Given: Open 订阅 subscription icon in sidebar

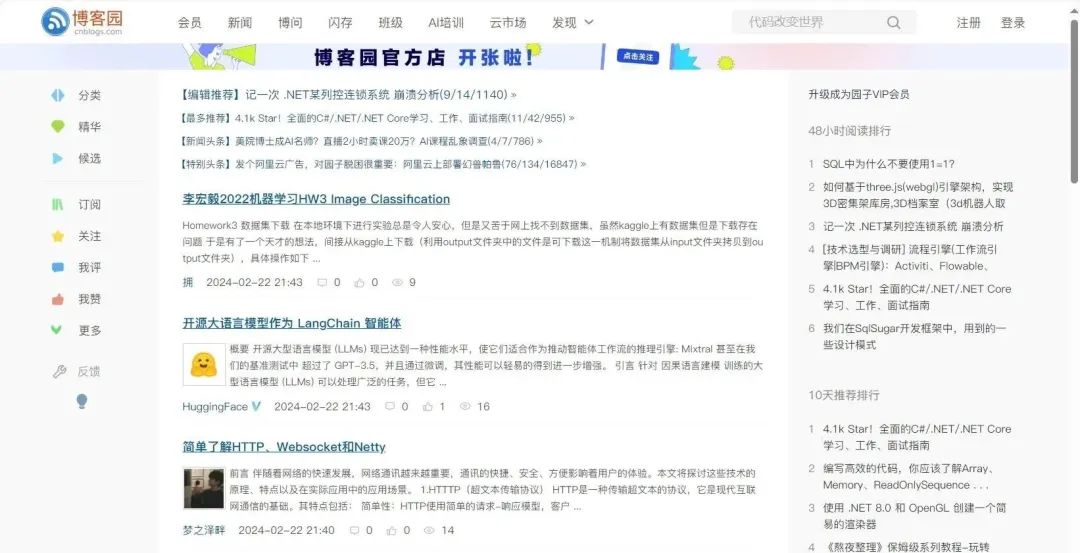Looking at the screenshot, I should 58,204.
